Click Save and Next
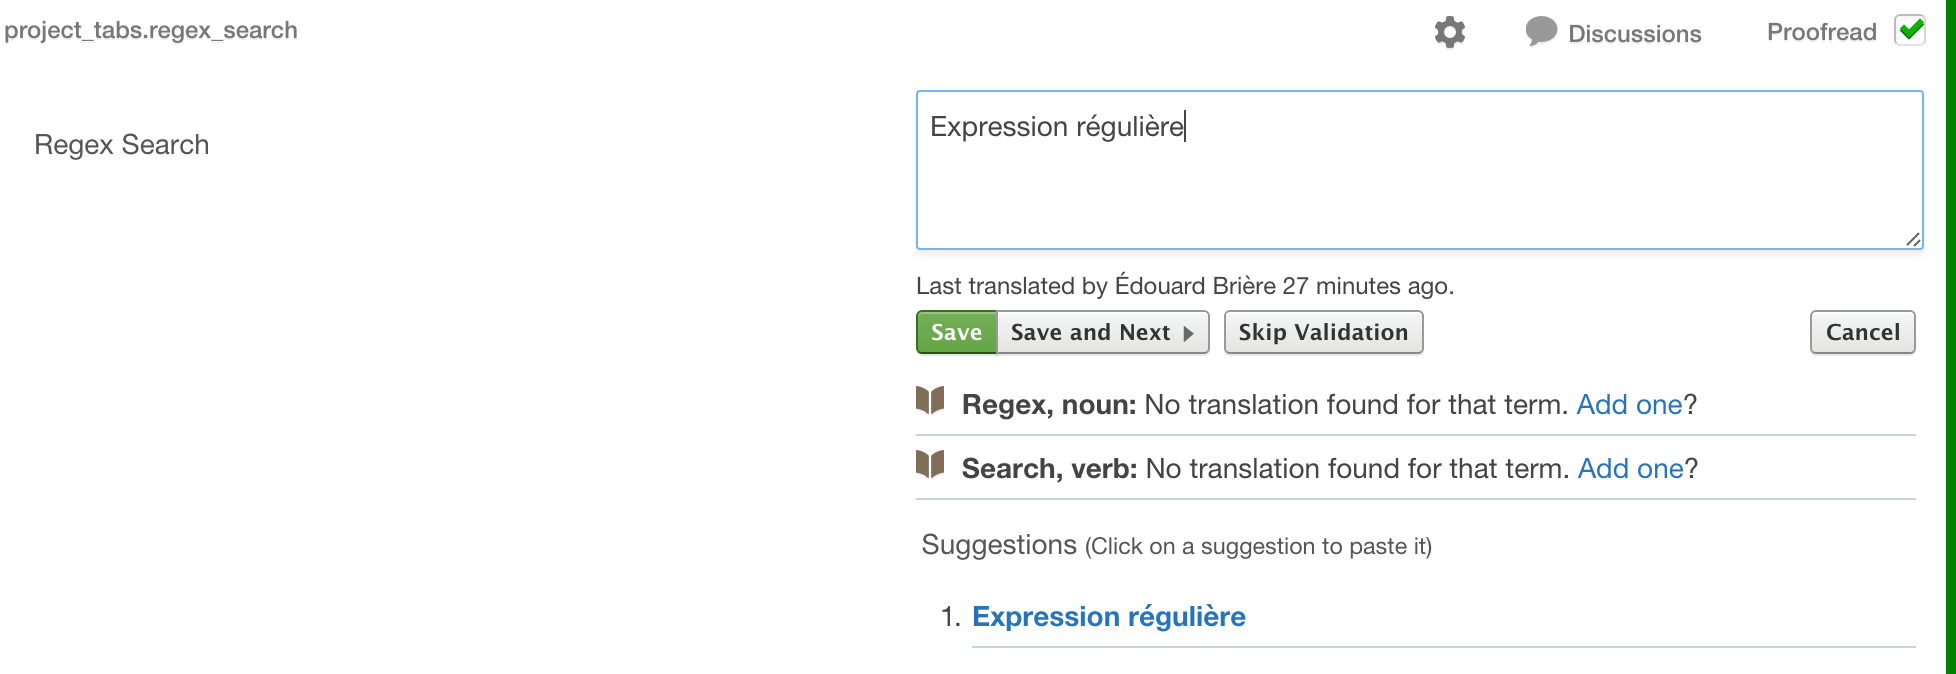Viewport: 1956px width, 674px height. click(x=1090, y=333)
